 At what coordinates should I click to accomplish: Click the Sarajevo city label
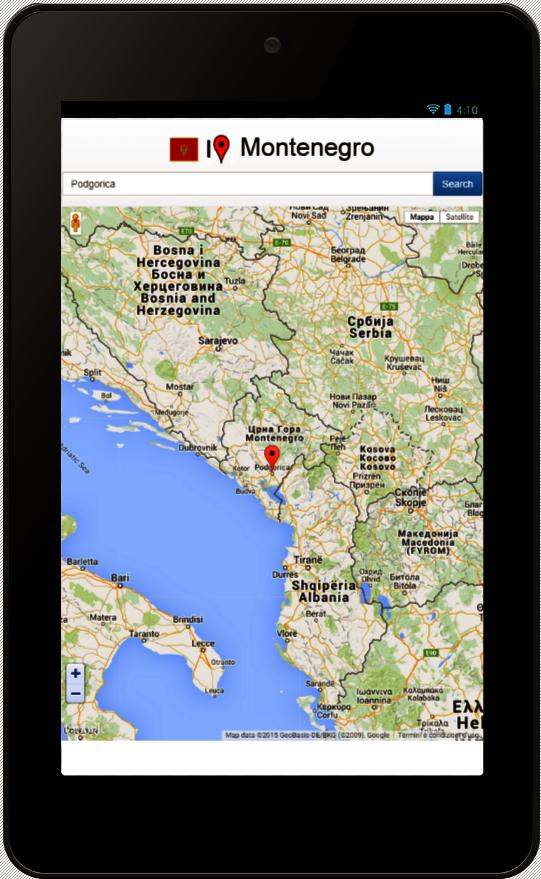point(218,340)
